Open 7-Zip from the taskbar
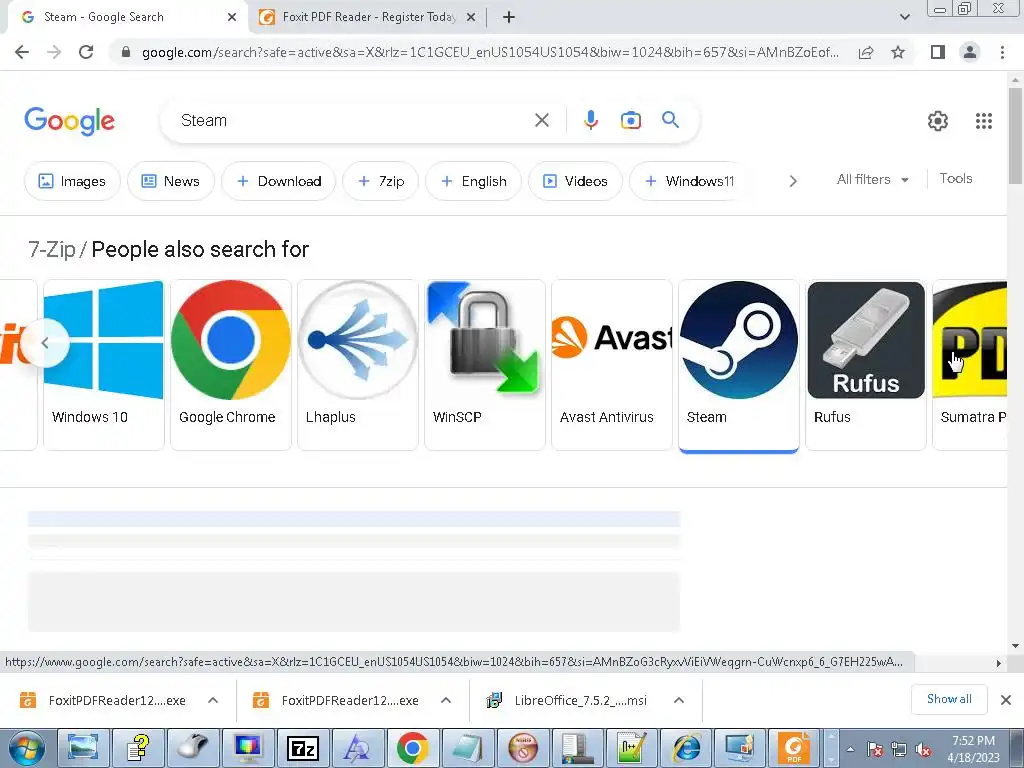 pyautogui.click(x=302, y=748)
